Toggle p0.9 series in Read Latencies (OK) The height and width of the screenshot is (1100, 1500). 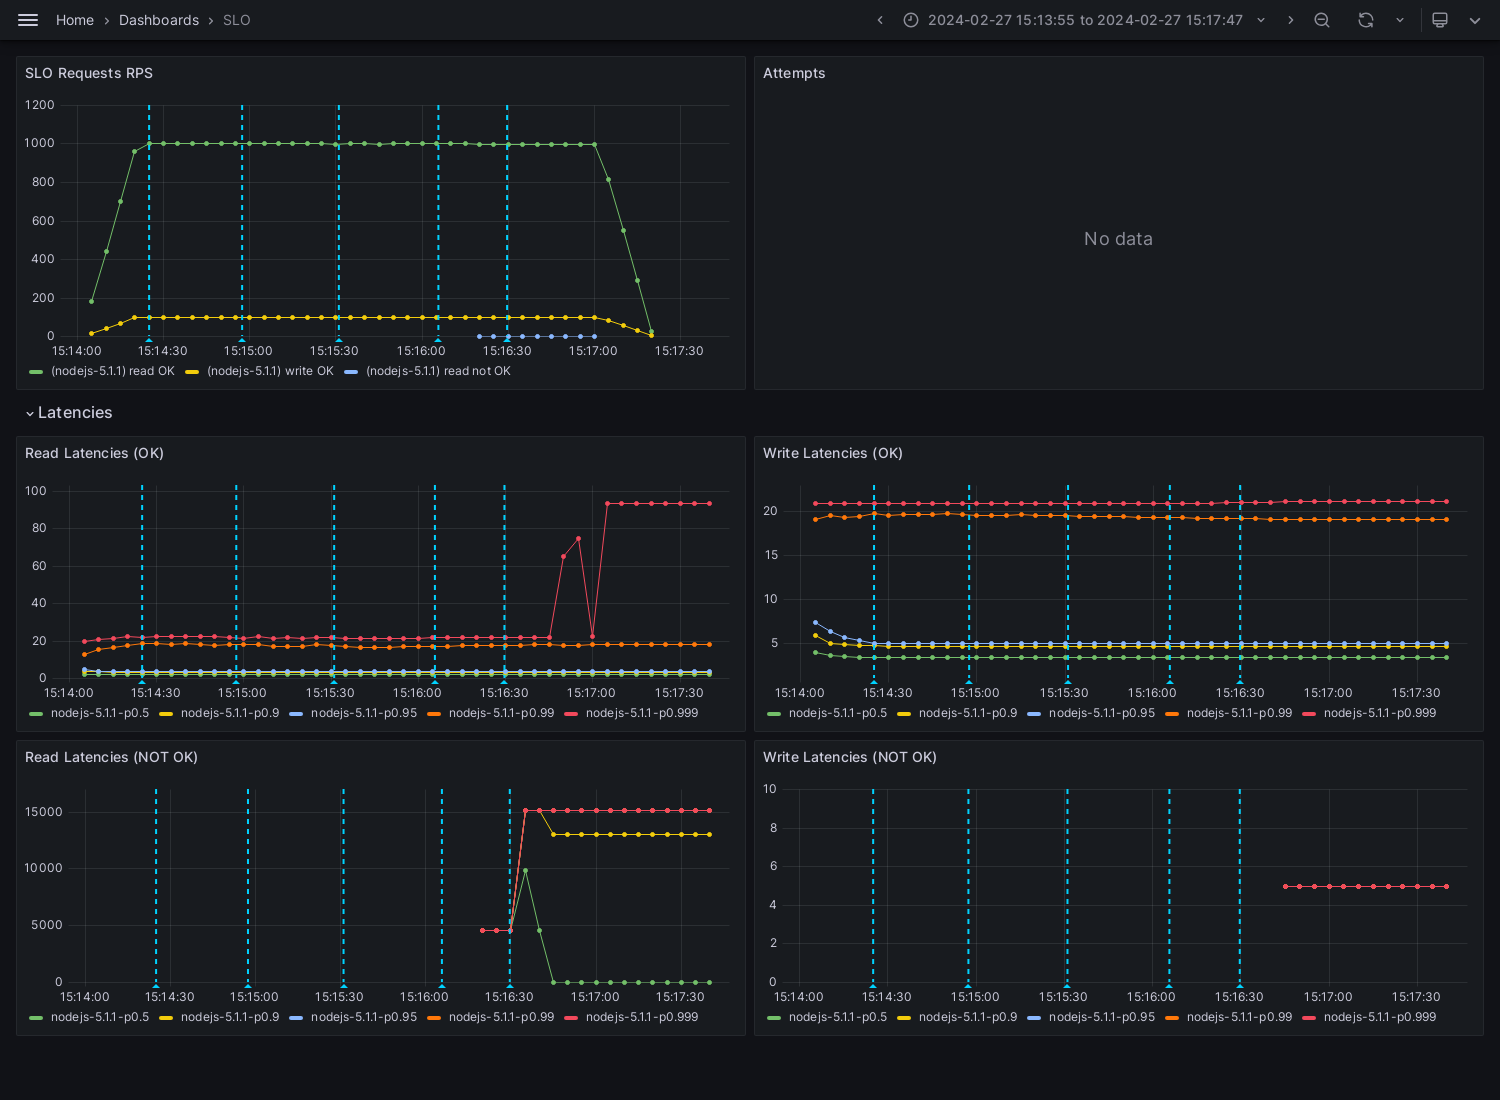click(x=230, y=713)
